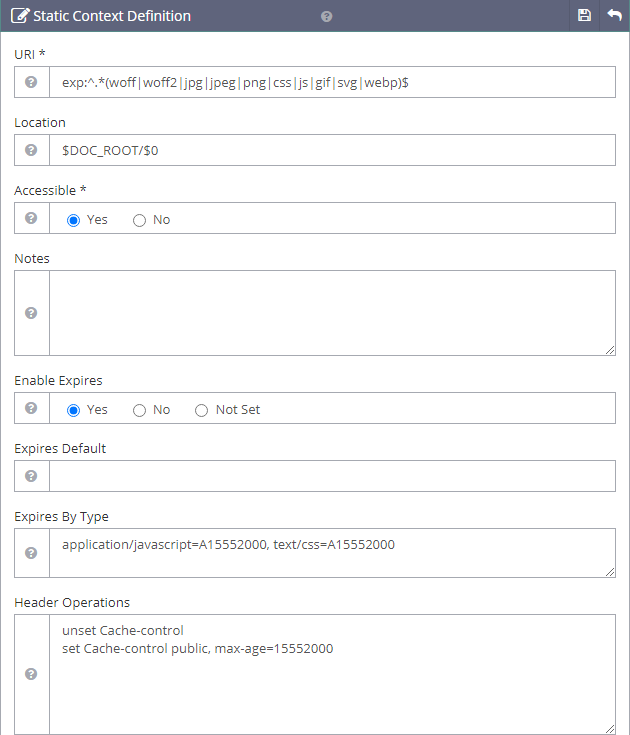Click the edit icon next to title

click(x=19, y=16)
